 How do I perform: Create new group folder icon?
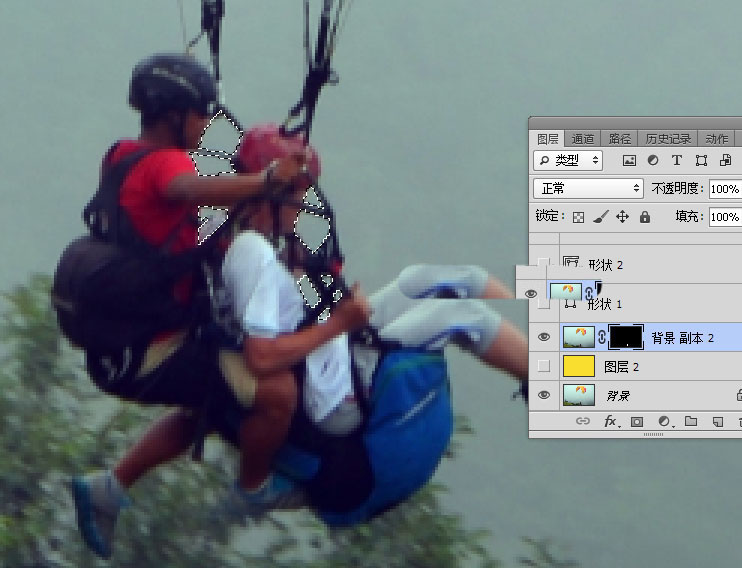point(690,423)
